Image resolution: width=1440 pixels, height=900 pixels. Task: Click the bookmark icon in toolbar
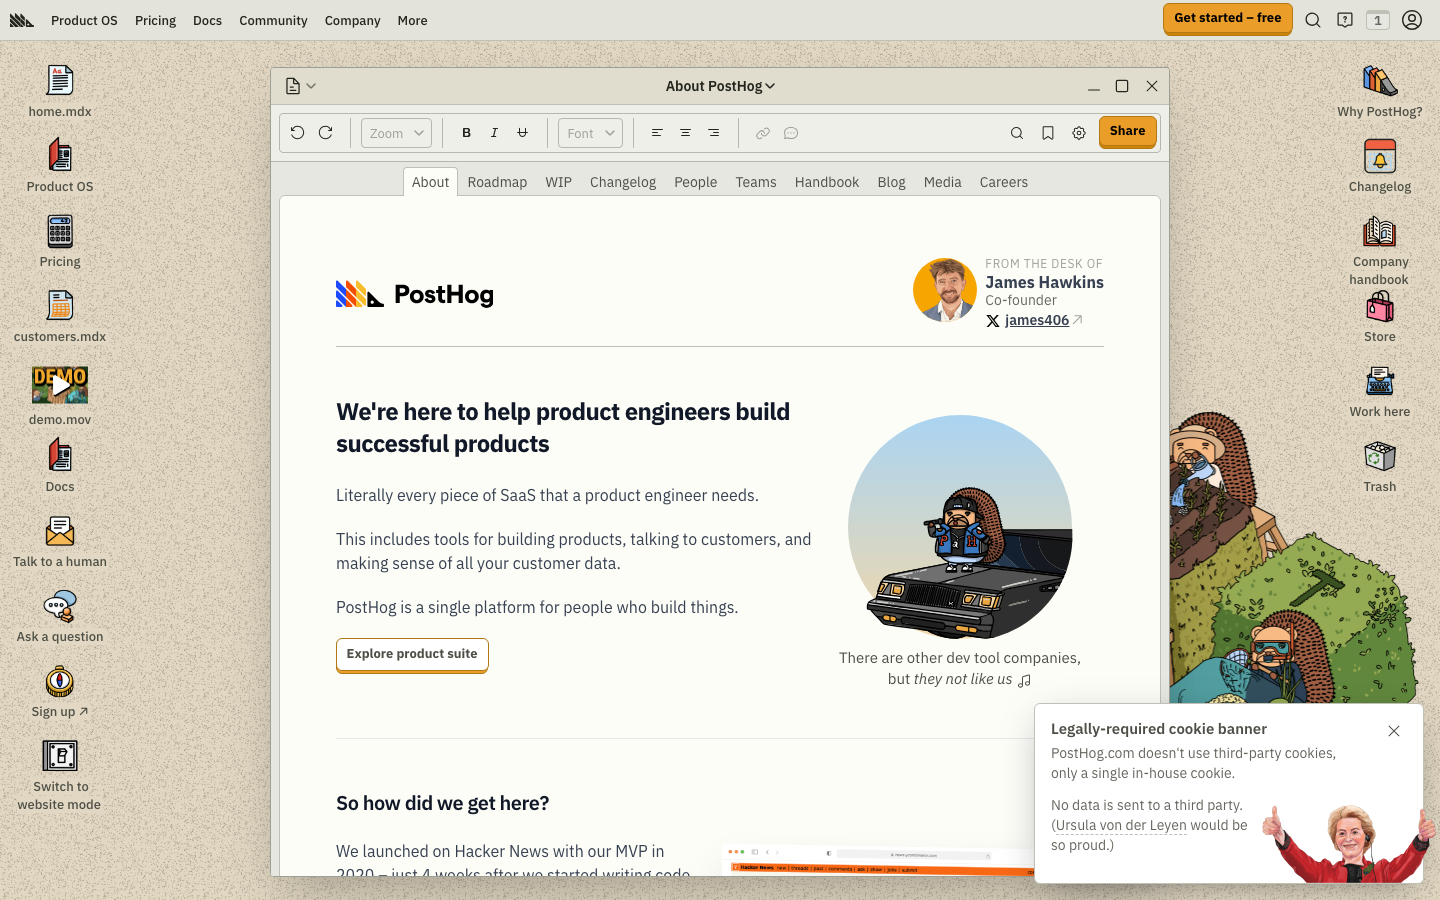[x=1048, y=133]
